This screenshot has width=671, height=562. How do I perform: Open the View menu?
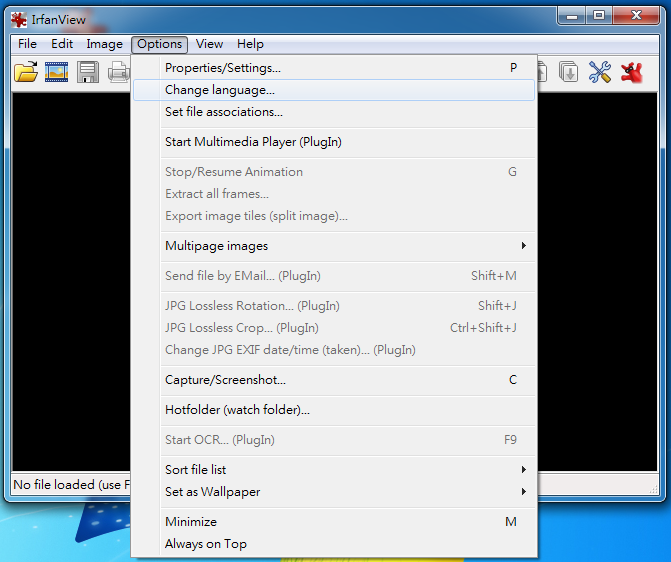point(209,44)
